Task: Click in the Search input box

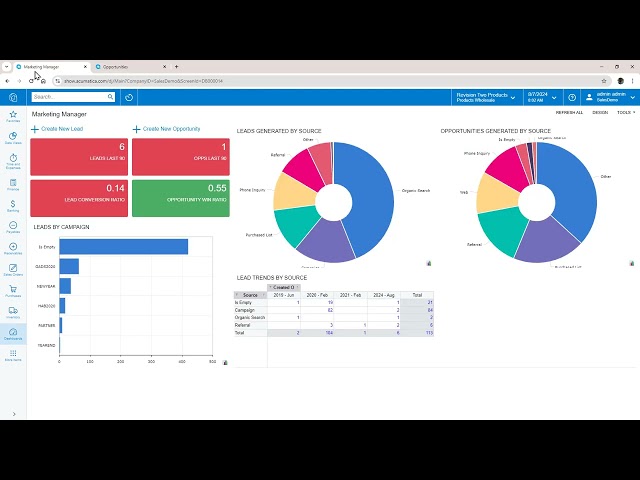Action: tap(69, 97)
